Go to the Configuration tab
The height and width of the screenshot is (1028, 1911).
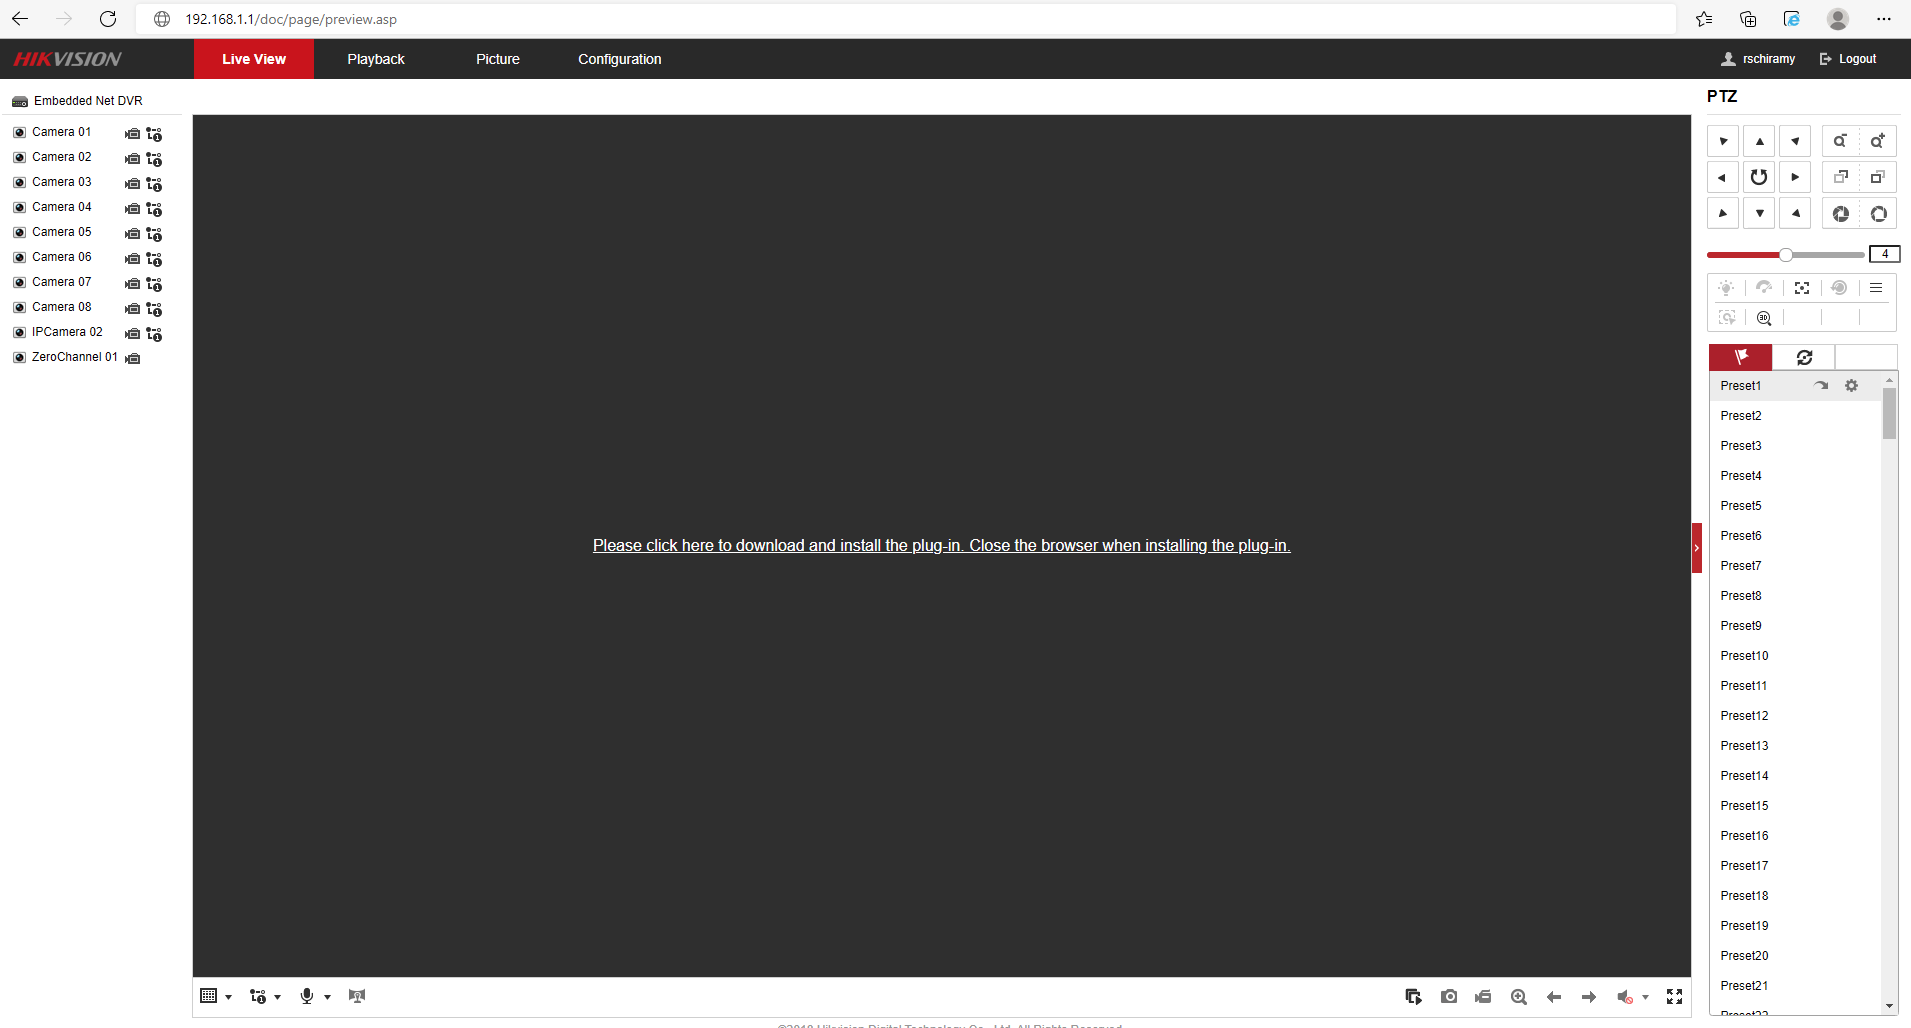[619, 59]
